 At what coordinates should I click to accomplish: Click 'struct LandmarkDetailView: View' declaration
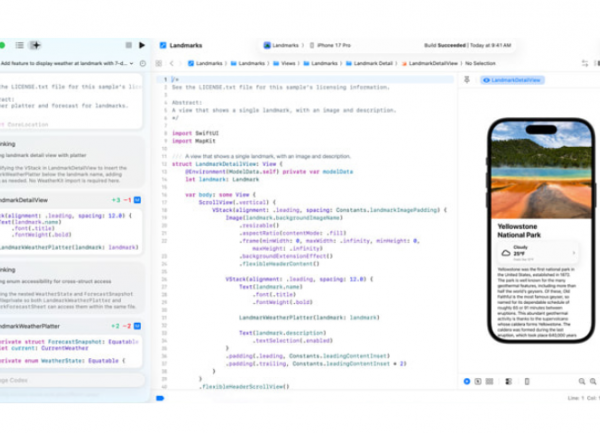coord(227,164)
